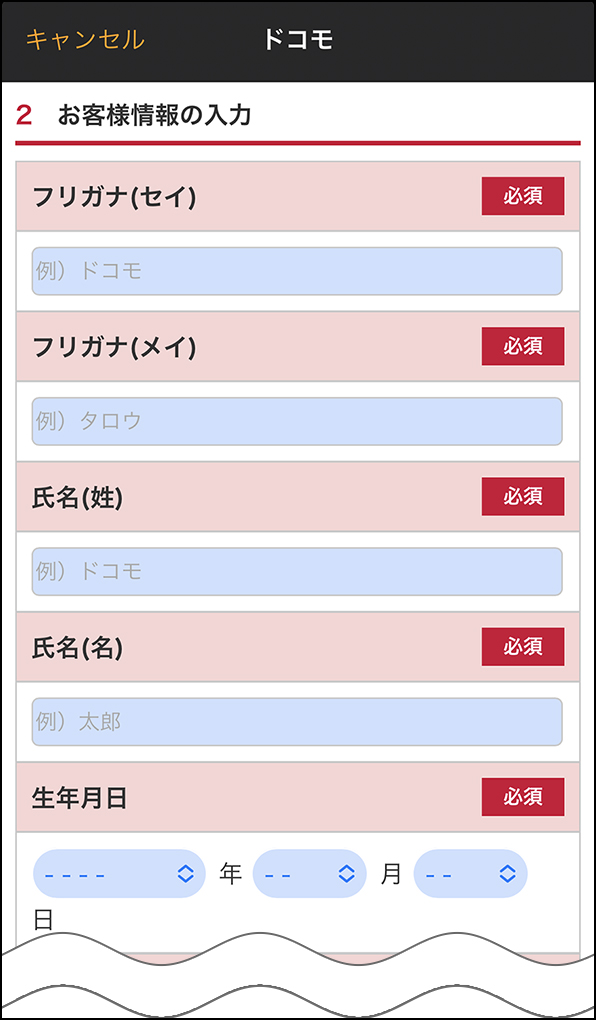This screenshot has height=1020, width=596.
Task: Select the 氏名(姓) text box
Action: coord(297,571)
